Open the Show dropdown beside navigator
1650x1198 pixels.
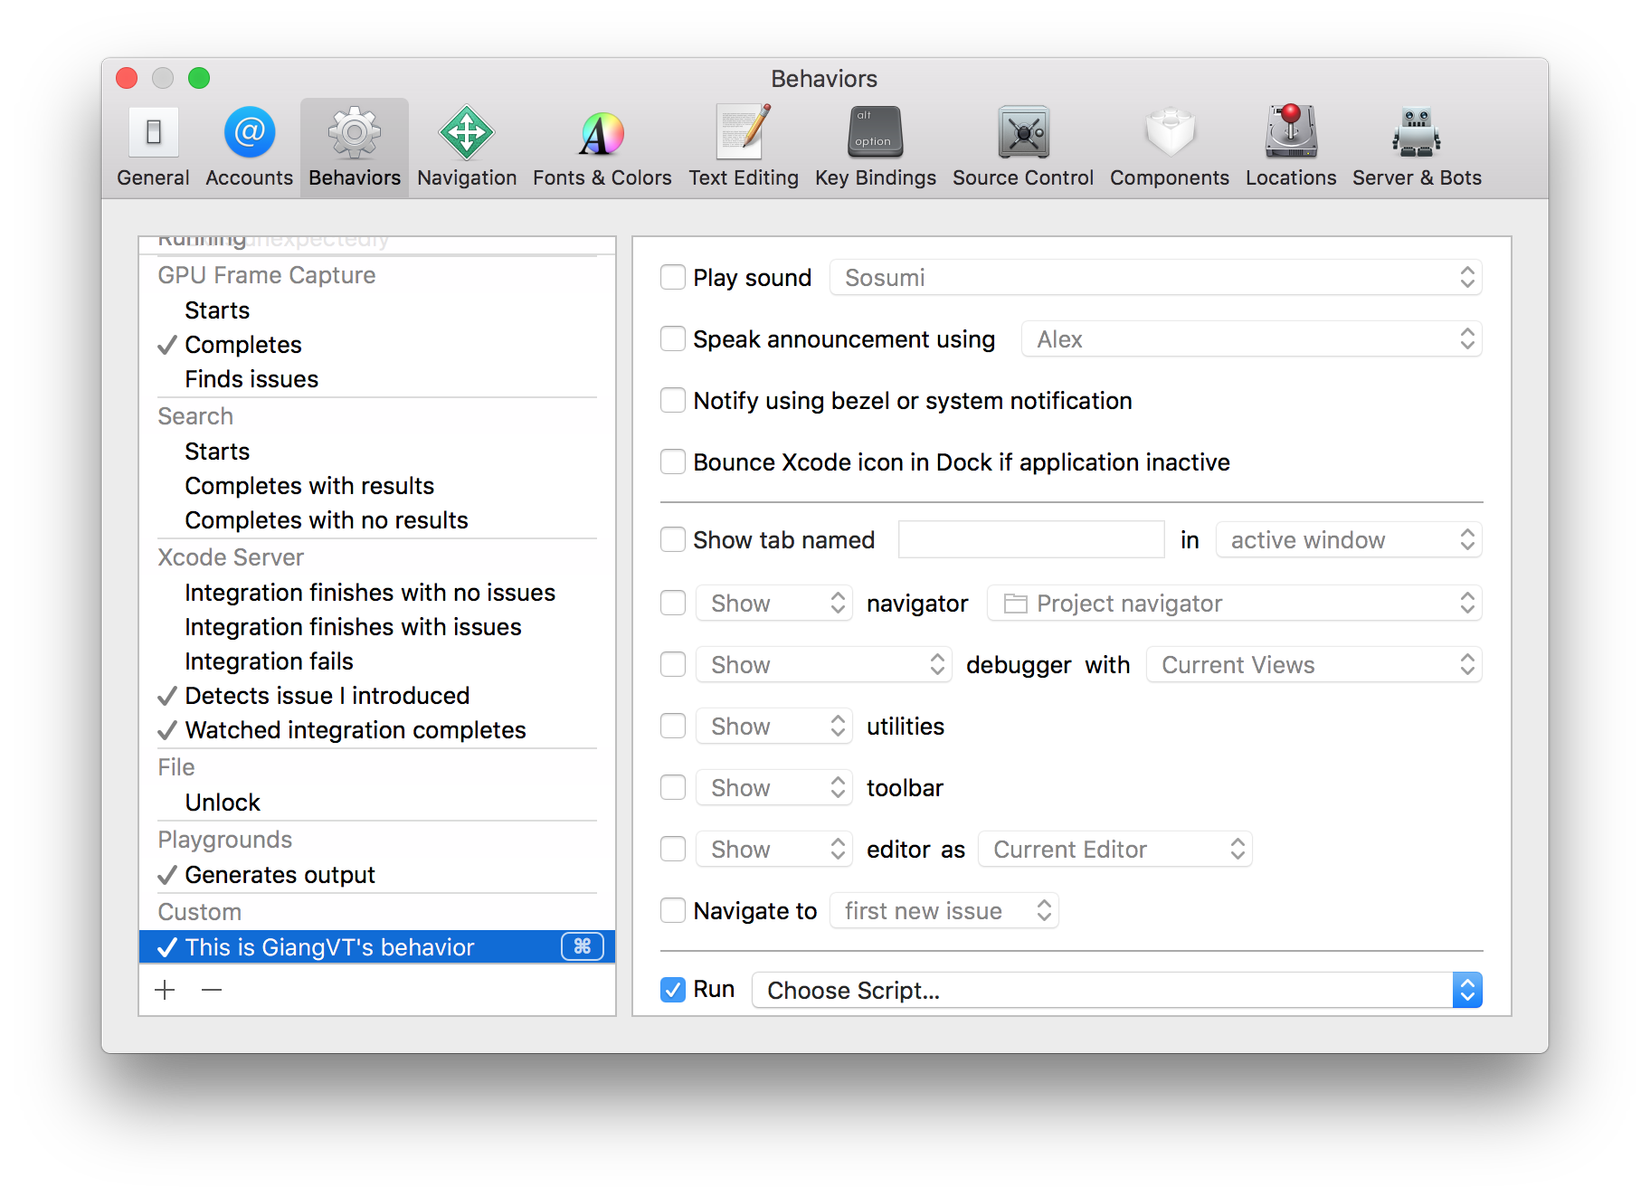774,603
